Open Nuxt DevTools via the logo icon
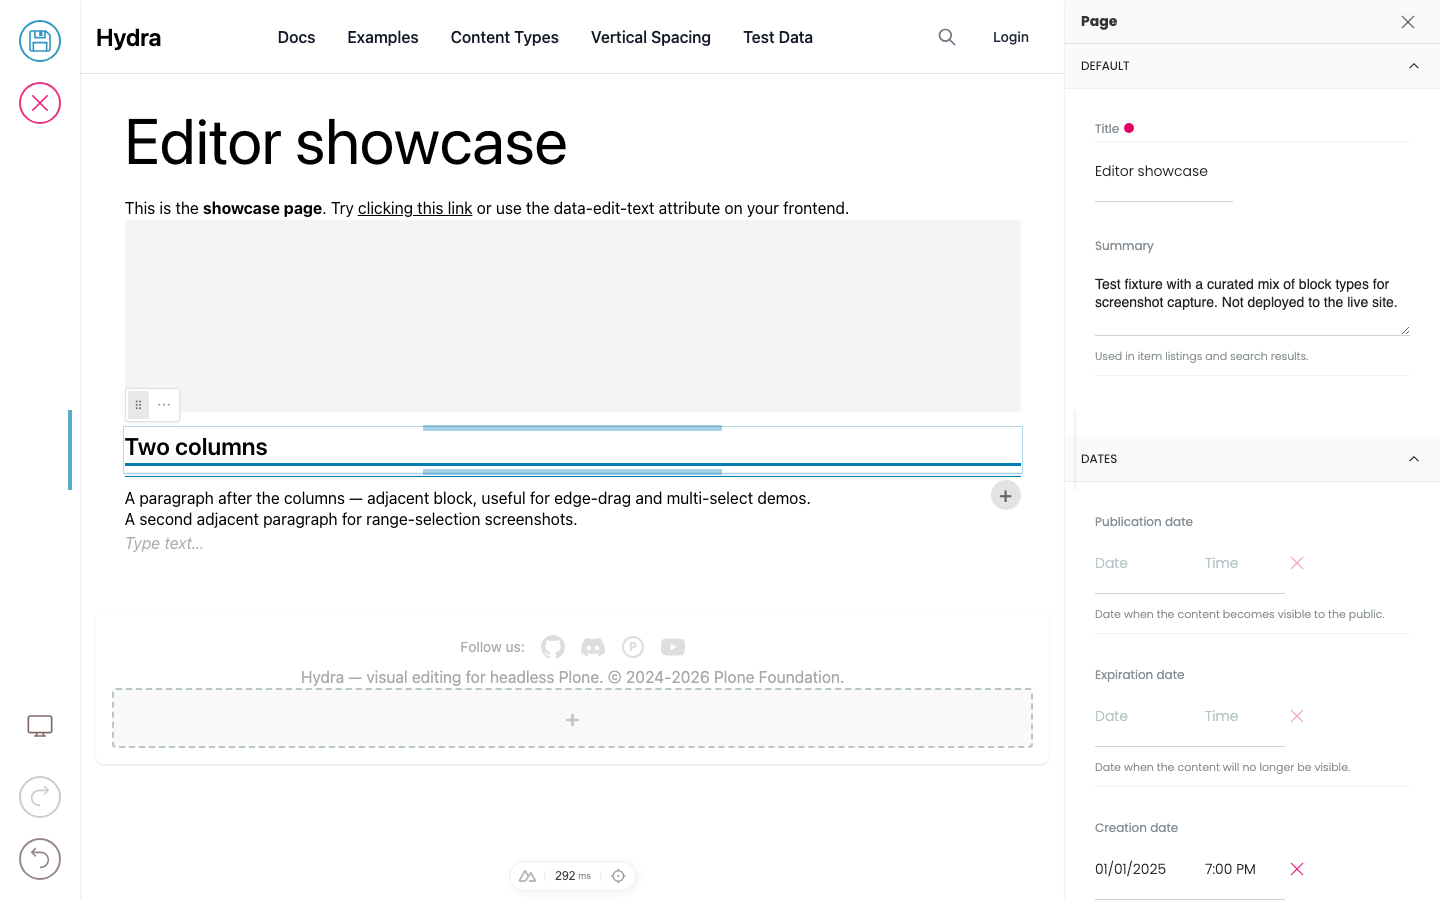This screenshot has height=900, width=1440. point(528,876)
